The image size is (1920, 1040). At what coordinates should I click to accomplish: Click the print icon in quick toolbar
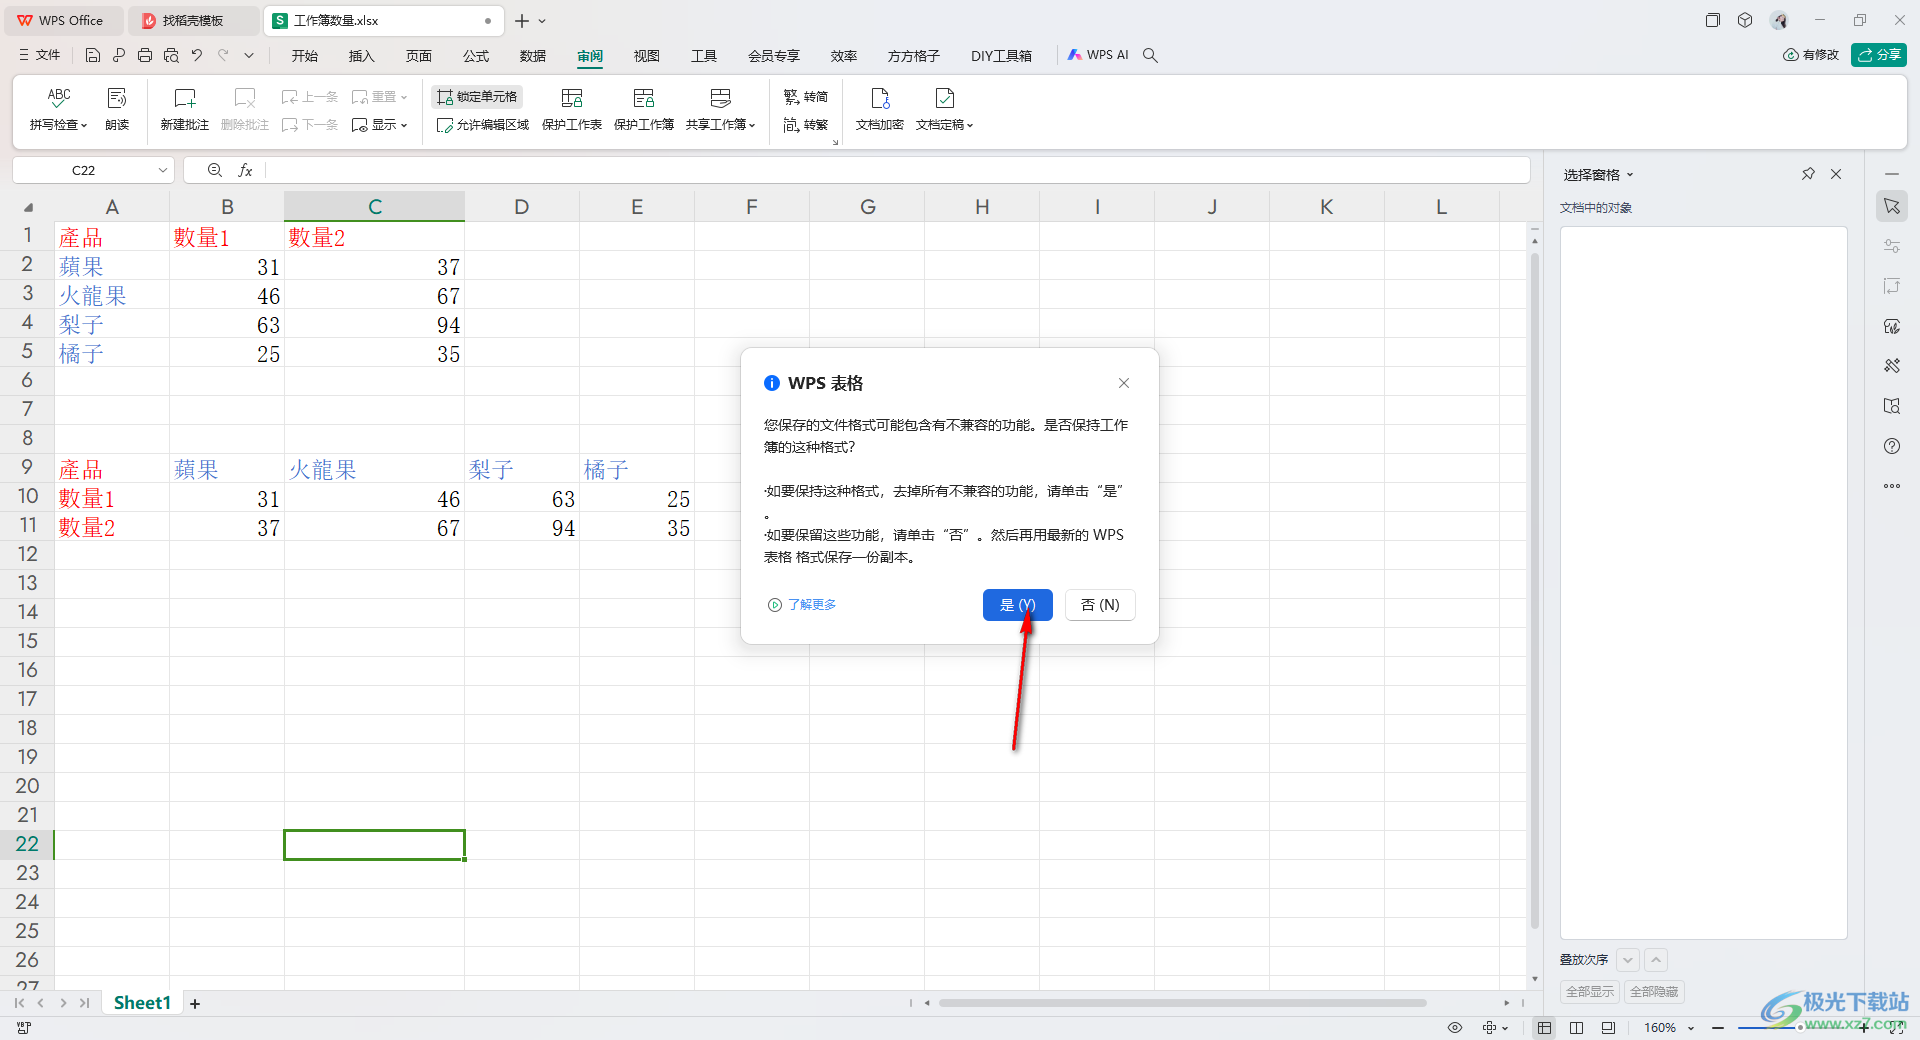[x=145, y=55]
